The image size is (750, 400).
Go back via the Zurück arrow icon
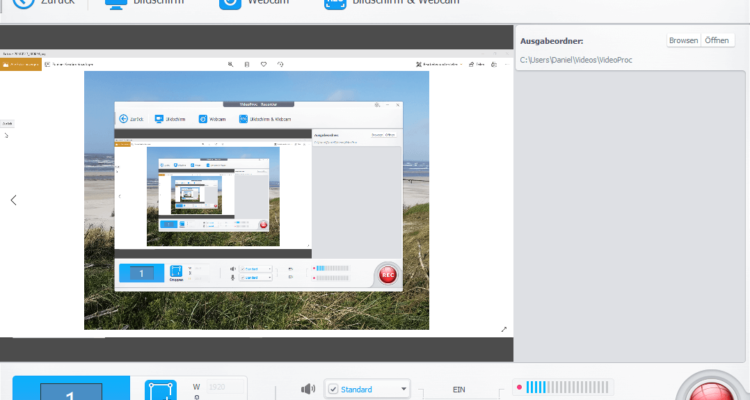click(x=23, y=3)
